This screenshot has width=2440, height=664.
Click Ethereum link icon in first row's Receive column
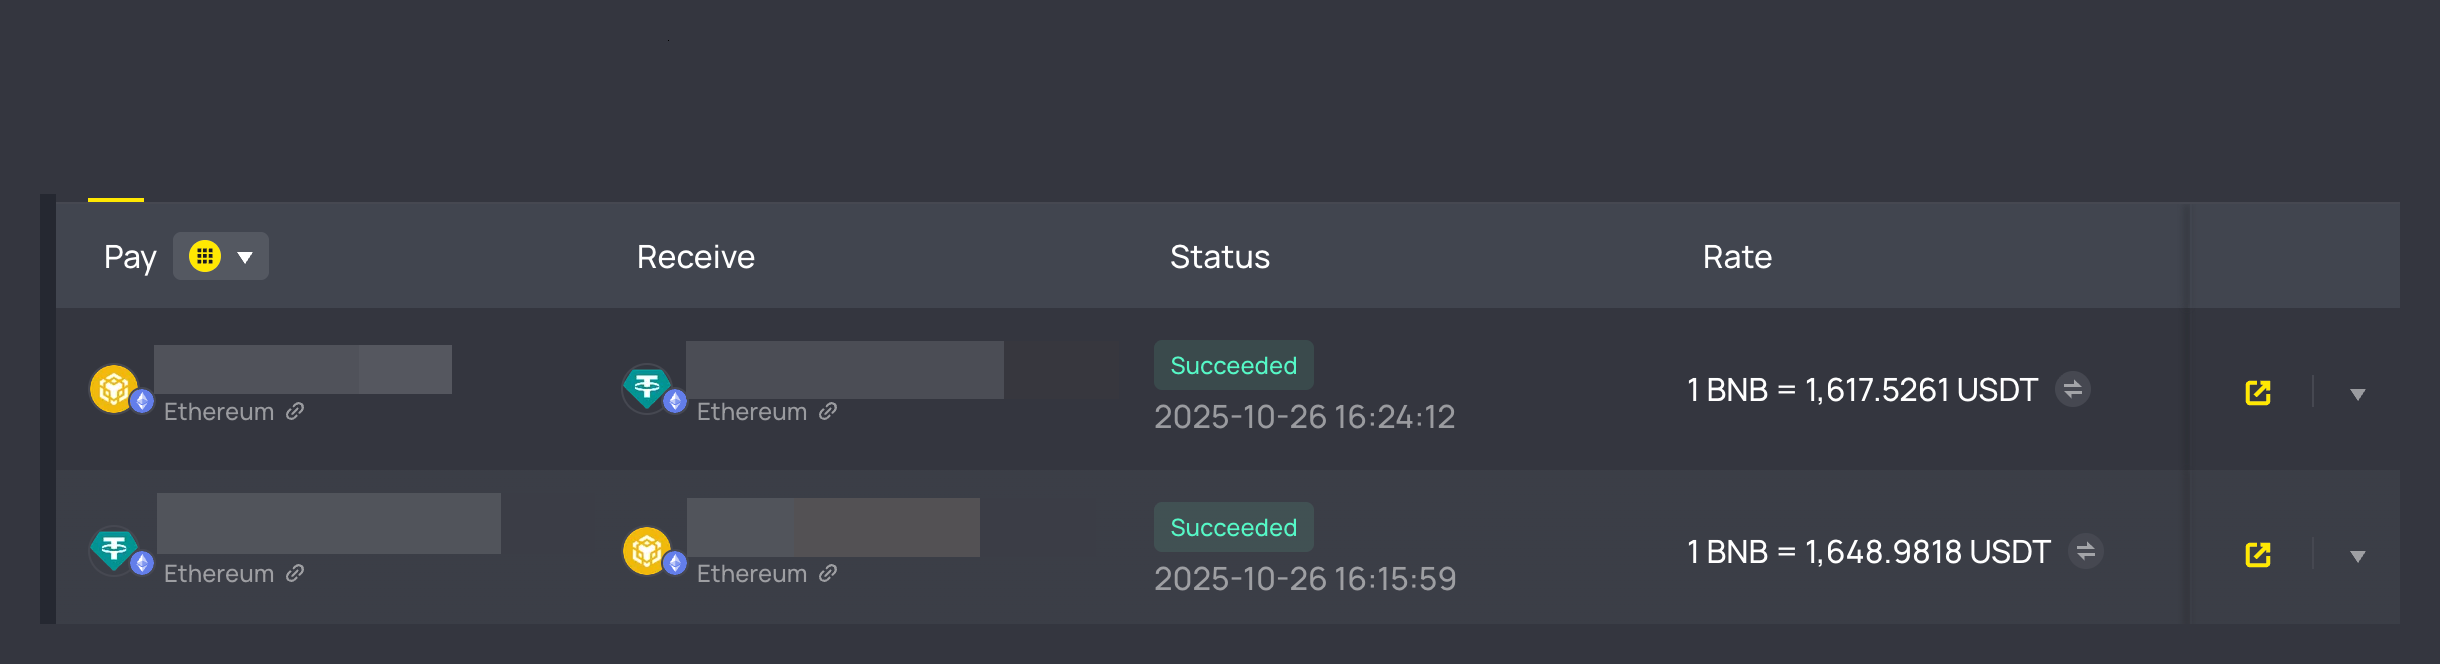tap(828, 411)
